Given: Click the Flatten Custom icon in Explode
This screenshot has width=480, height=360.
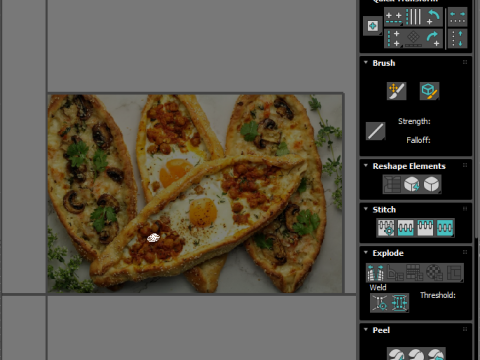Looking at the screenshot, I should coord(454,273).
